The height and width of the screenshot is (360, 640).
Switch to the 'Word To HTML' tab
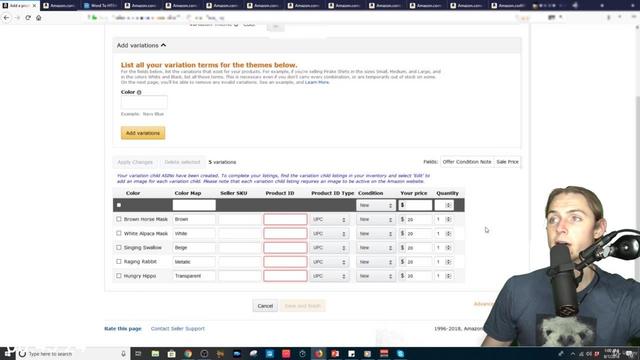(x=101, y=6)
